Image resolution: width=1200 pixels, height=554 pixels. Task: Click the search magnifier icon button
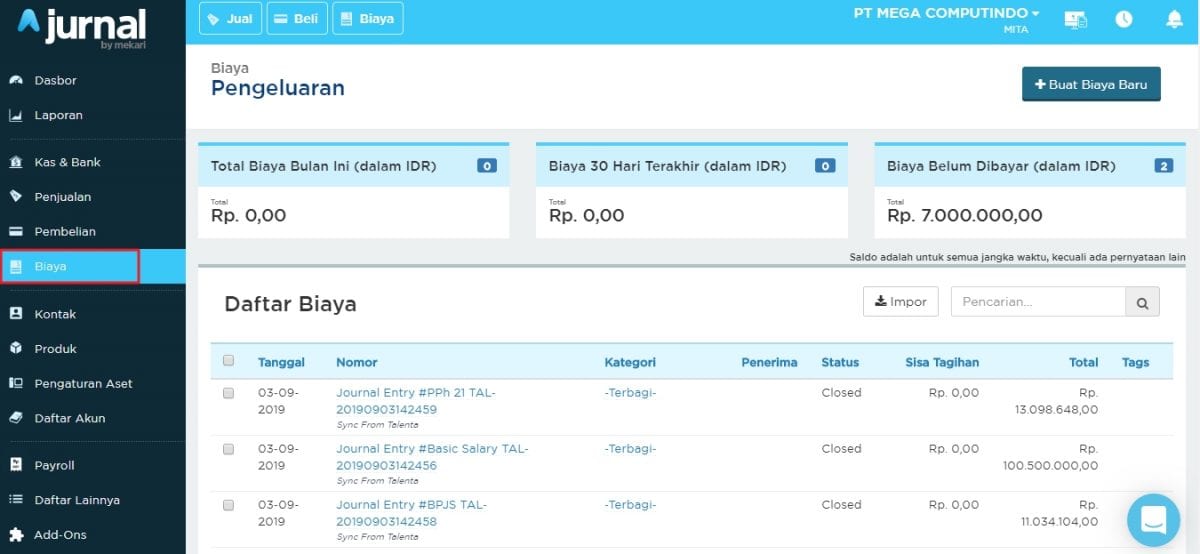click(x=1142, y=302)
